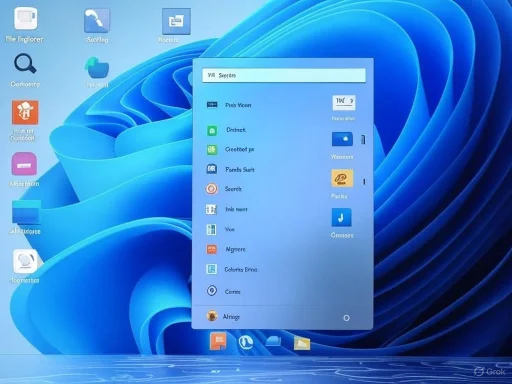Open the white 'Tognerson' desktop shortcut

point(25,266)
